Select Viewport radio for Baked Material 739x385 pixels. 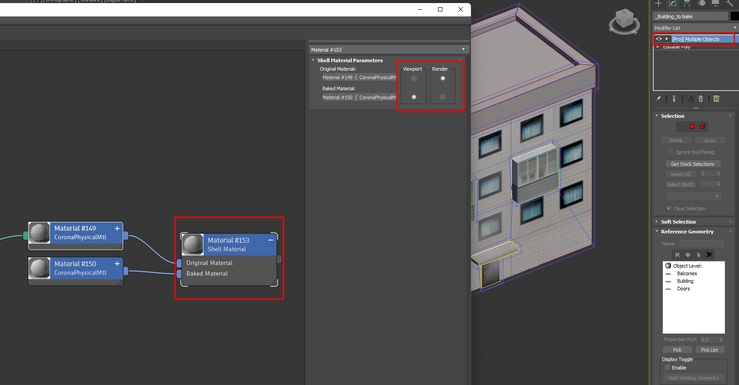pos(414,97)
